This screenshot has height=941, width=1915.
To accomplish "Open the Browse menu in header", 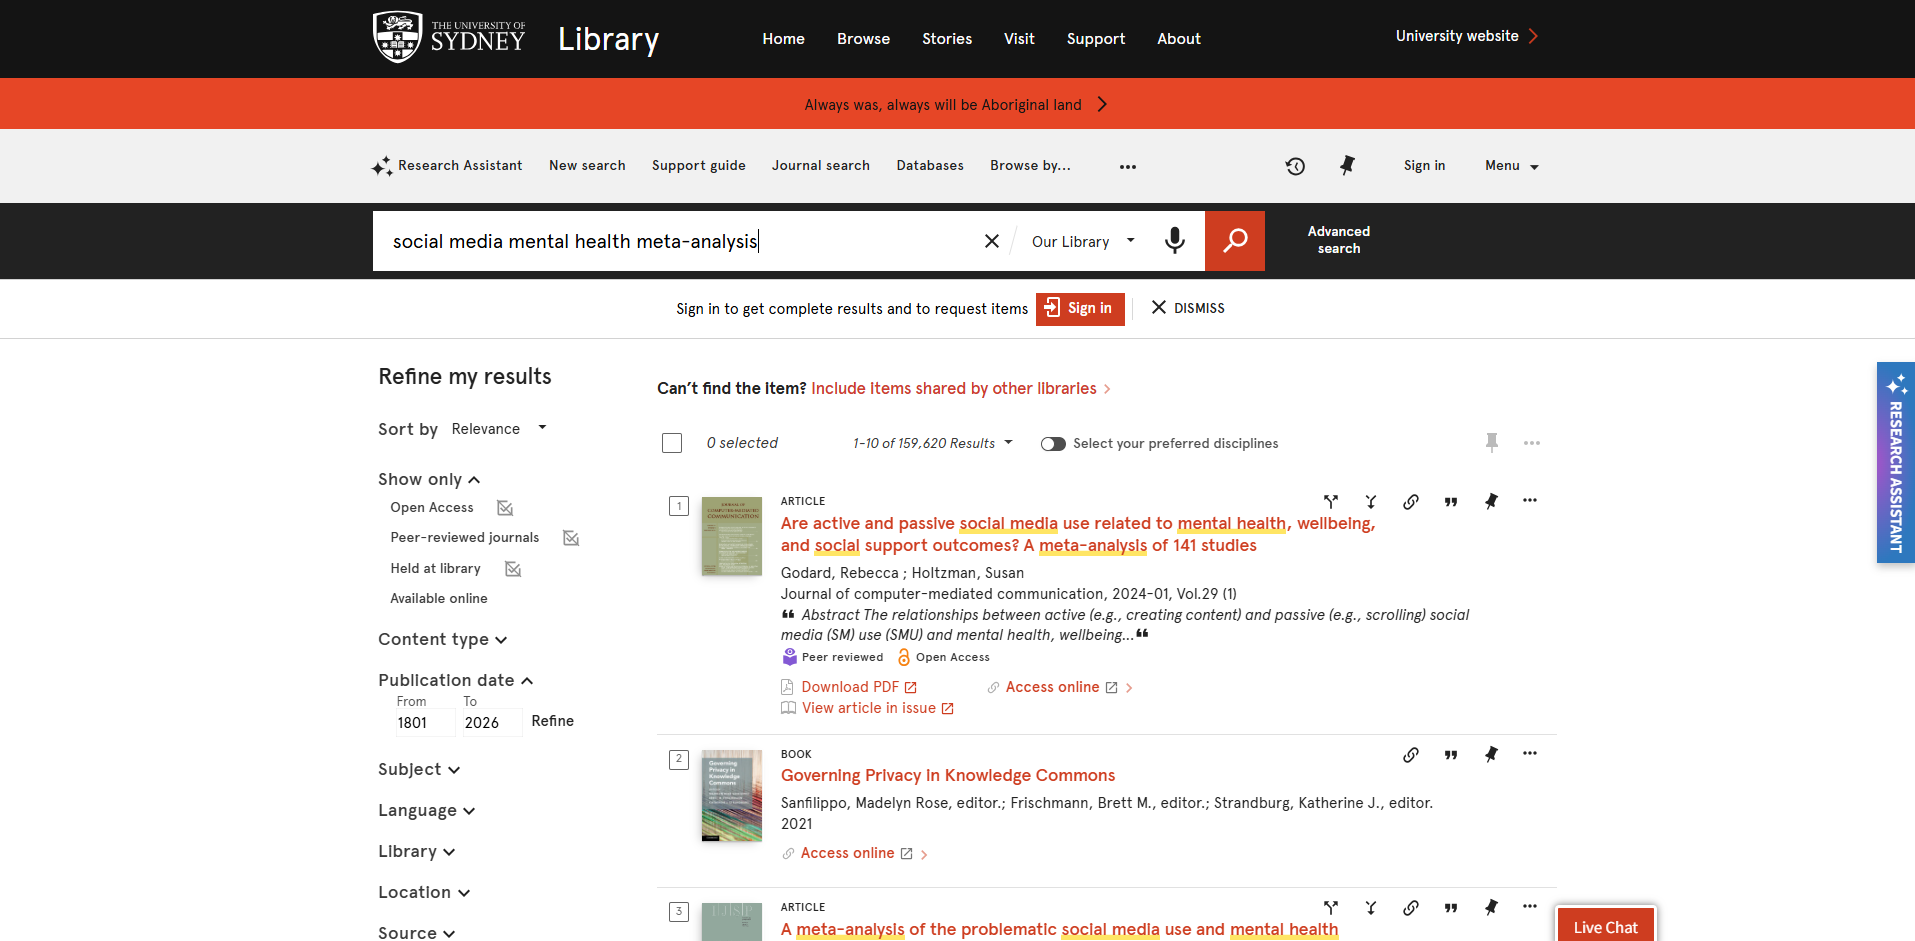I will (x=863, y=39).
